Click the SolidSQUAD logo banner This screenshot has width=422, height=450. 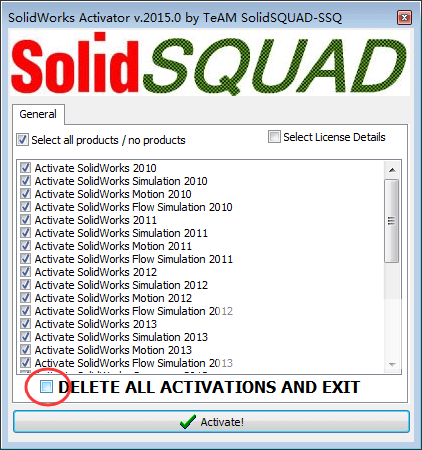click(210, 63)
